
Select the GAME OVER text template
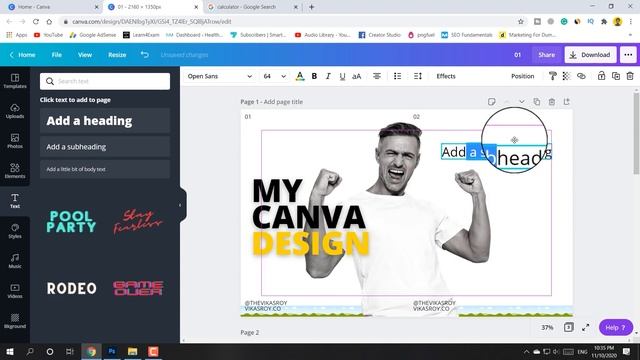click(138, 289)
